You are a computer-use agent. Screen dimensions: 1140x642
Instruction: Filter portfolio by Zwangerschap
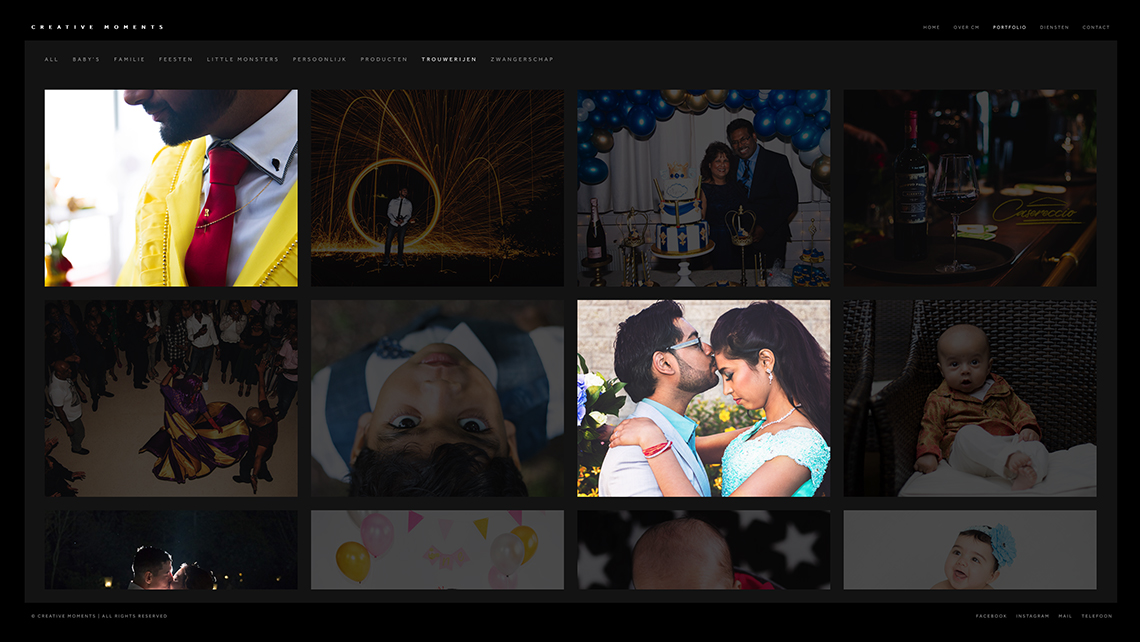tap(522, 59)
